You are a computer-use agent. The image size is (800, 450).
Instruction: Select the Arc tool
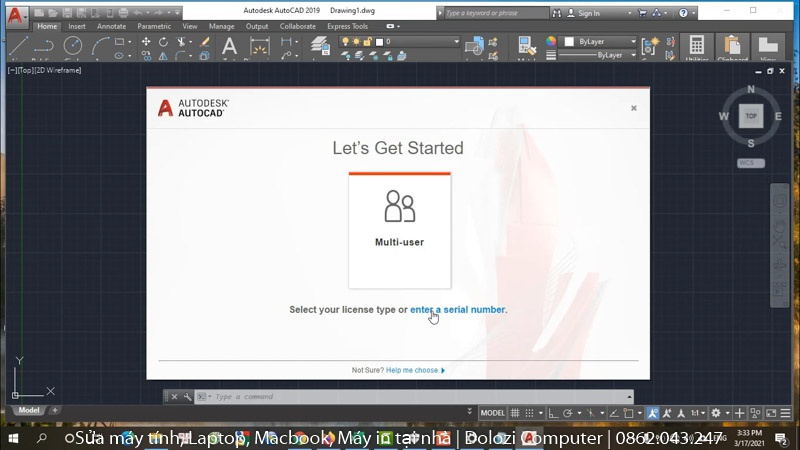(x=100, y=46)
